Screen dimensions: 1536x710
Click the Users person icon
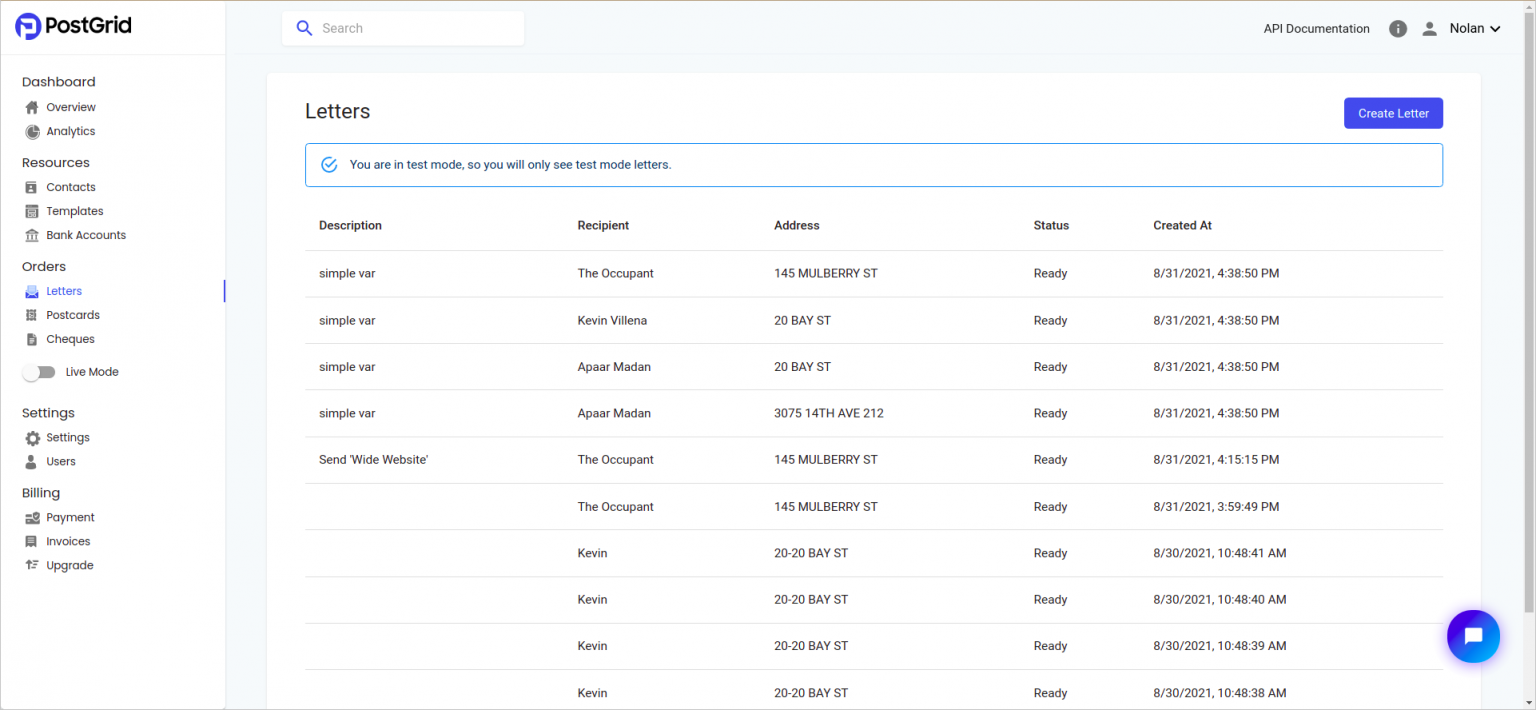(32, 462)
